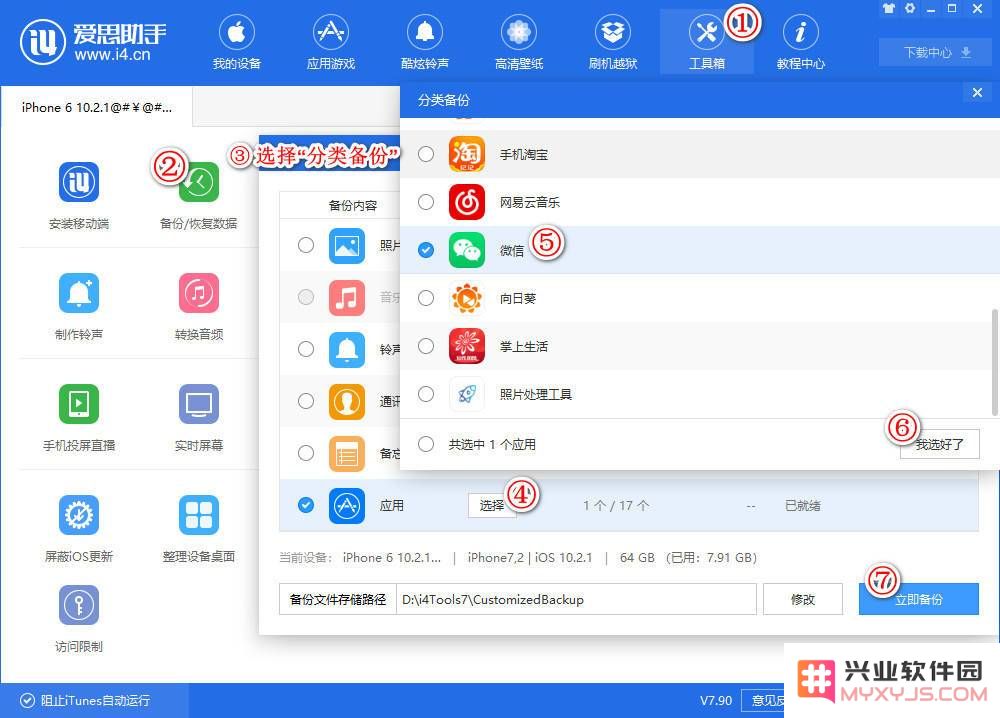
Task: Launch 转换音频 tool
Action: (x=198, y=306)
